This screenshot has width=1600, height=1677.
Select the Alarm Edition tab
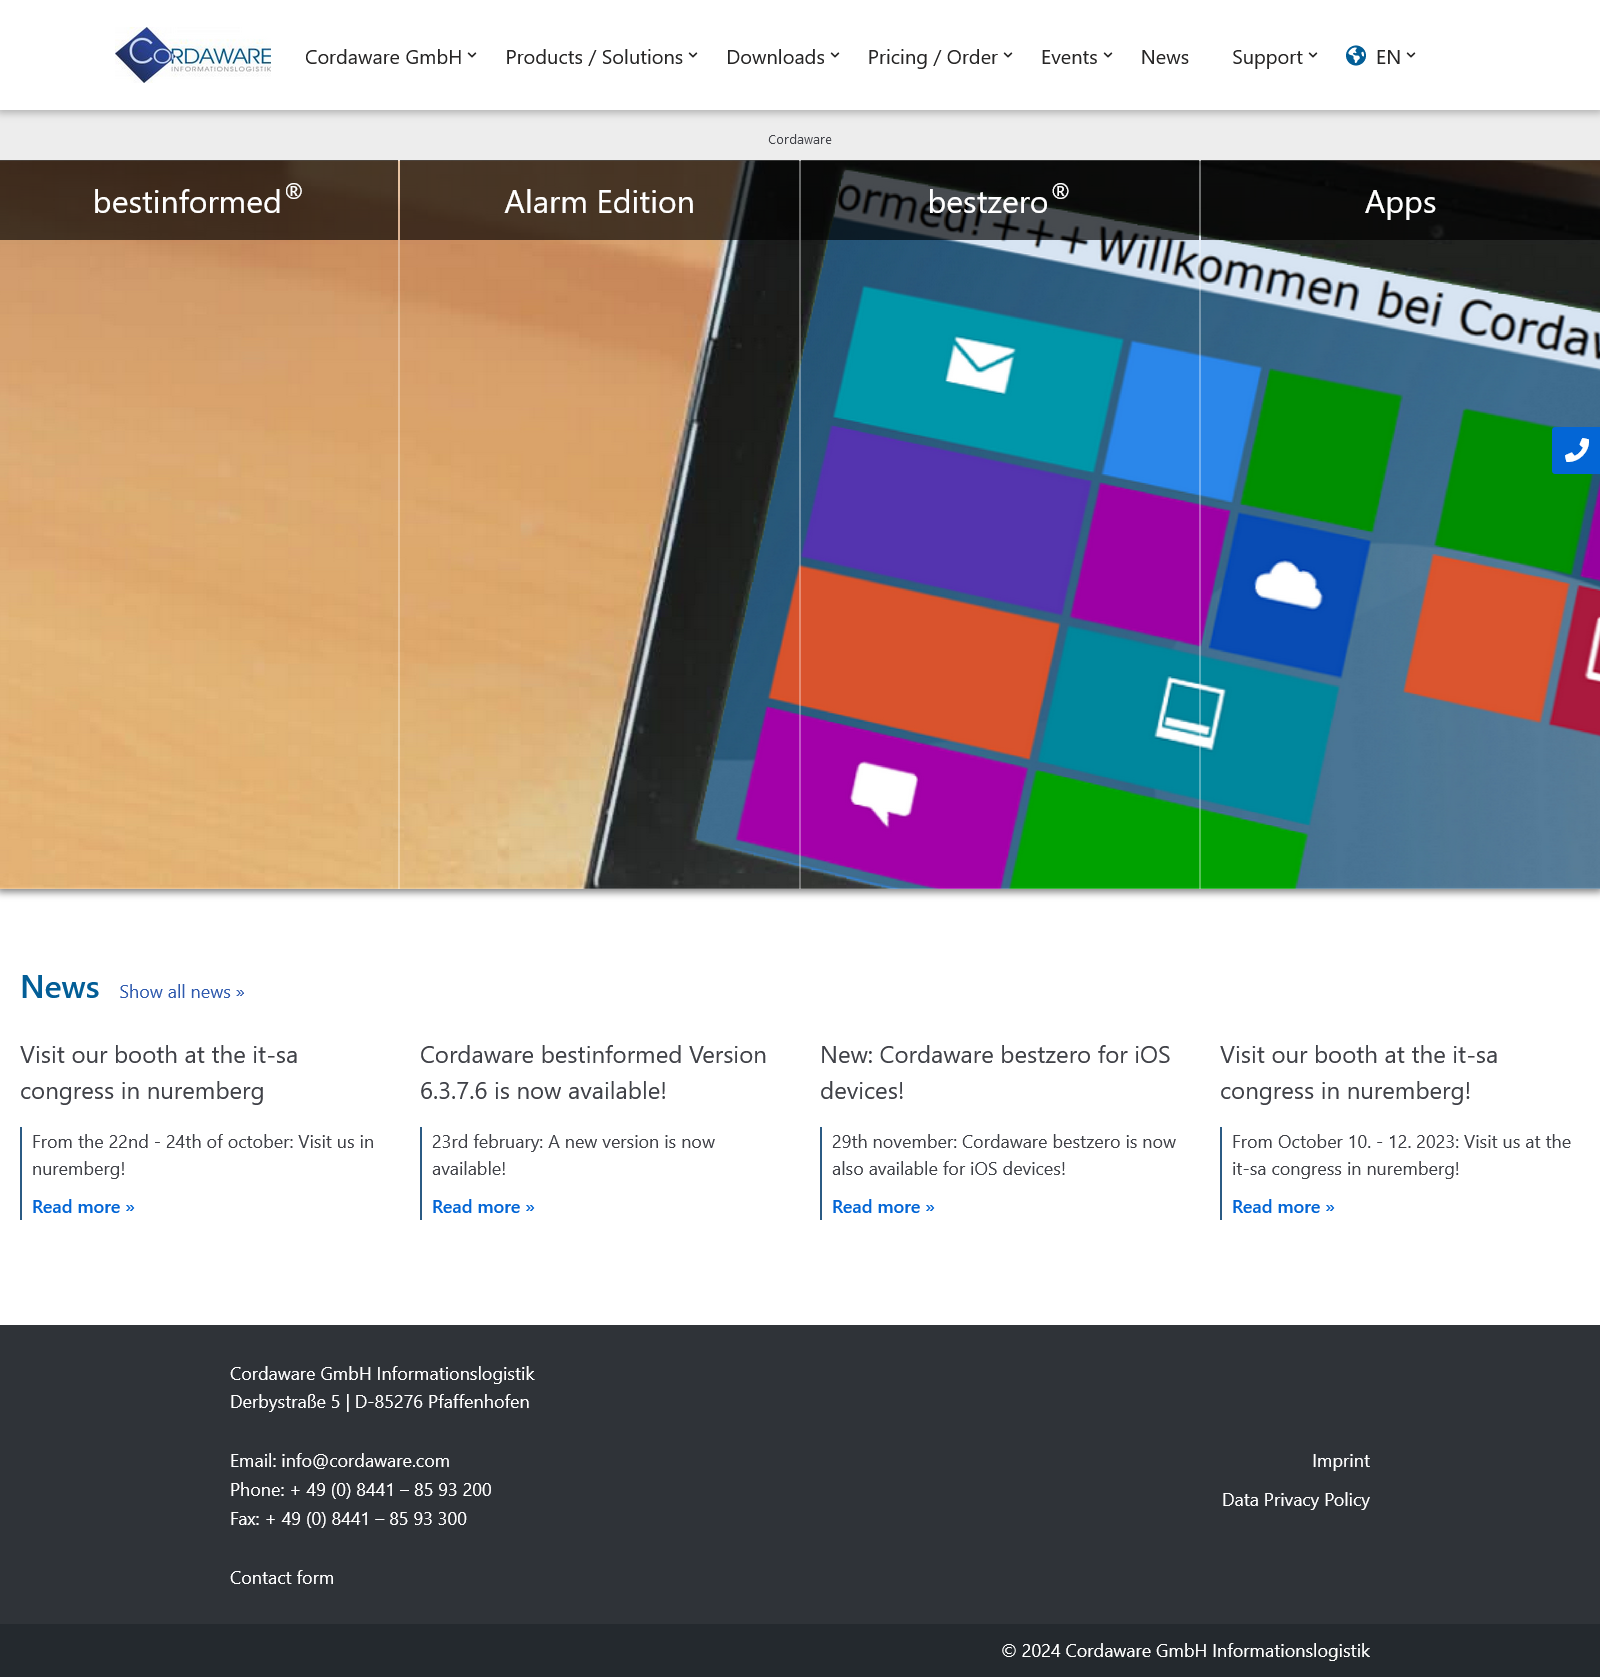coord(599,200)
